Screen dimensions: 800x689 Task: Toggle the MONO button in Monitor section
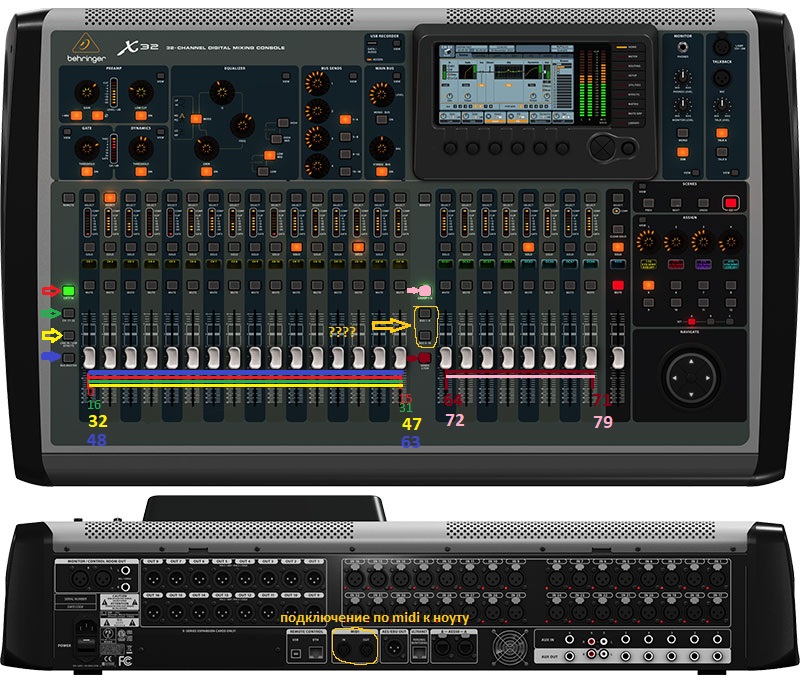point(683,134)
